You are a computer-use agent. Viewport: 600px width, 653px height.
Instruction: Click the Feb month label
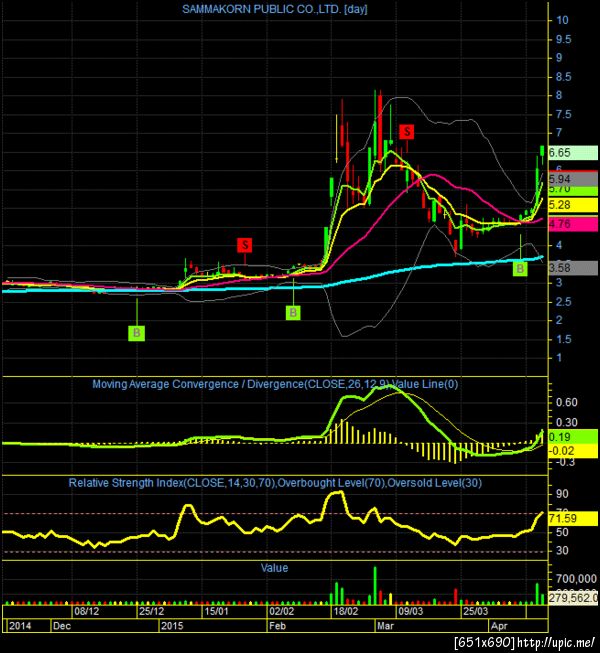point(278,626)
